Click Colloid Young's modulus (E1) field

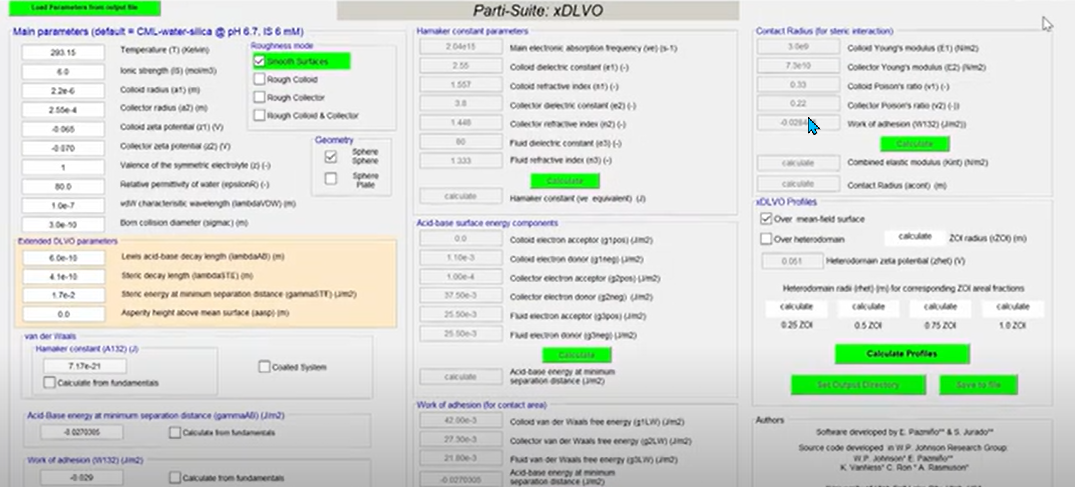(798, 47)
